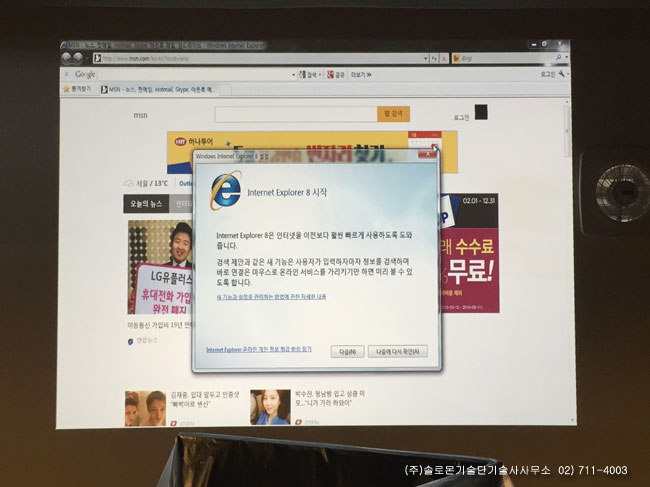Click the 로그인 link on the MSN page

click(461, 118)
